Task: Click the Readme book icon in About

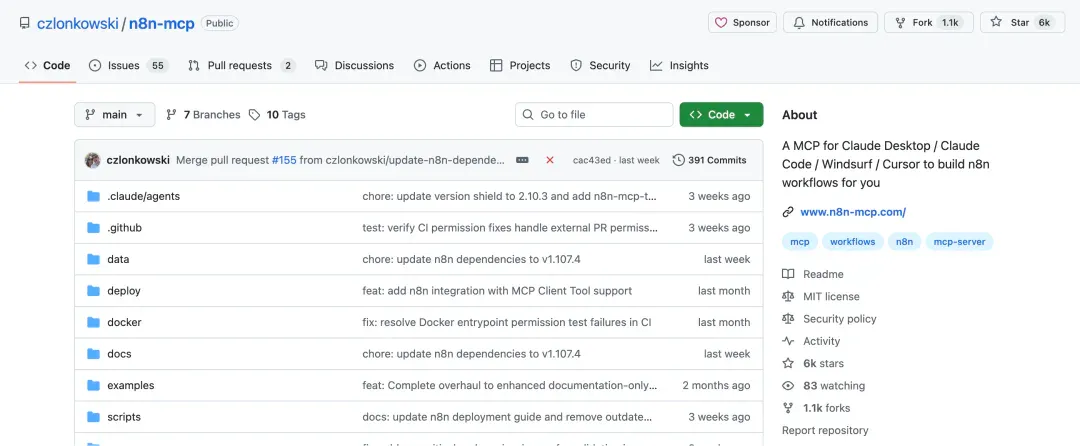Action: pyautogui.click(x=788, y=274)
